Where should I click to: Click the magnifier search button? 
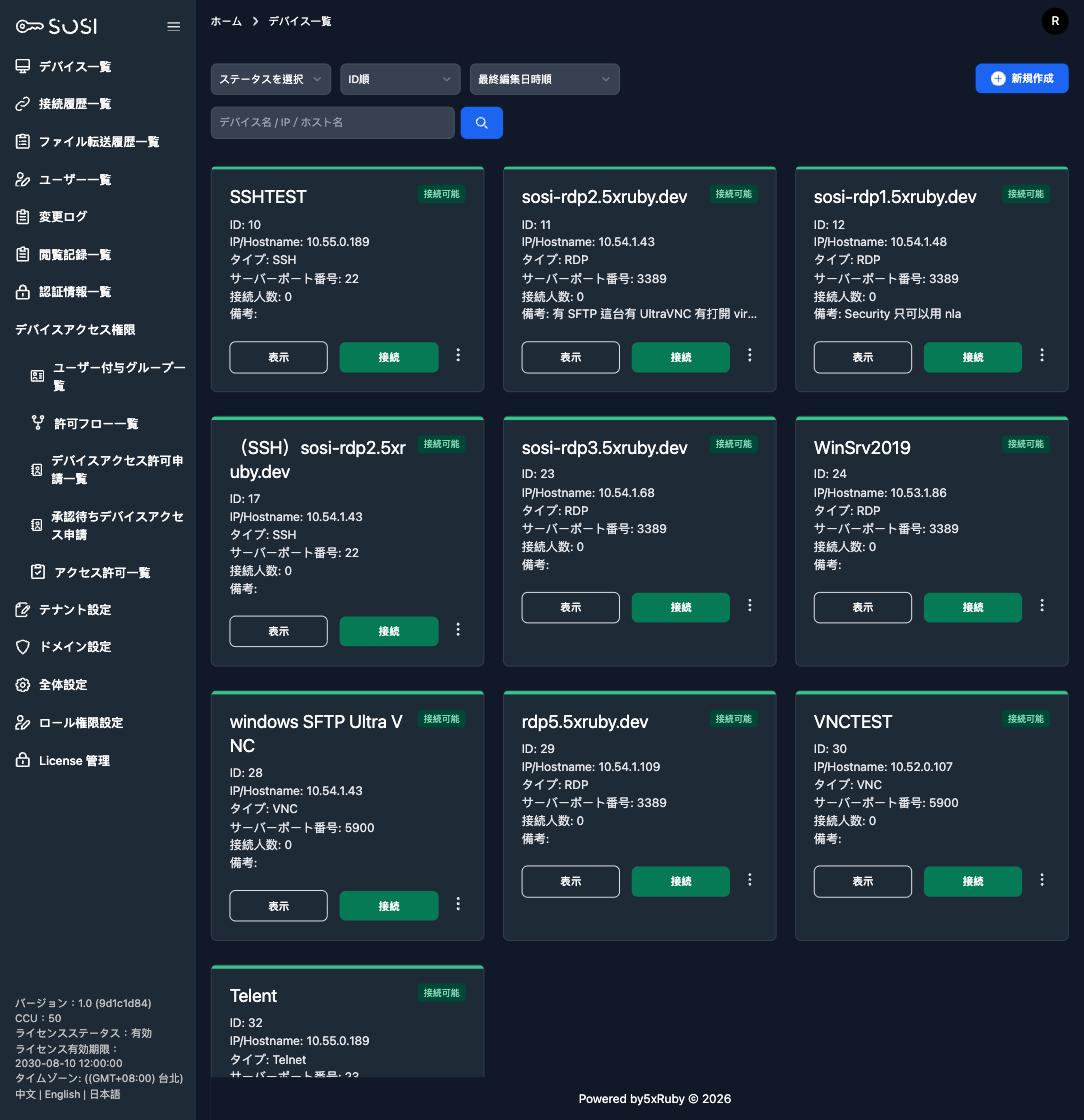coord(481,123)
